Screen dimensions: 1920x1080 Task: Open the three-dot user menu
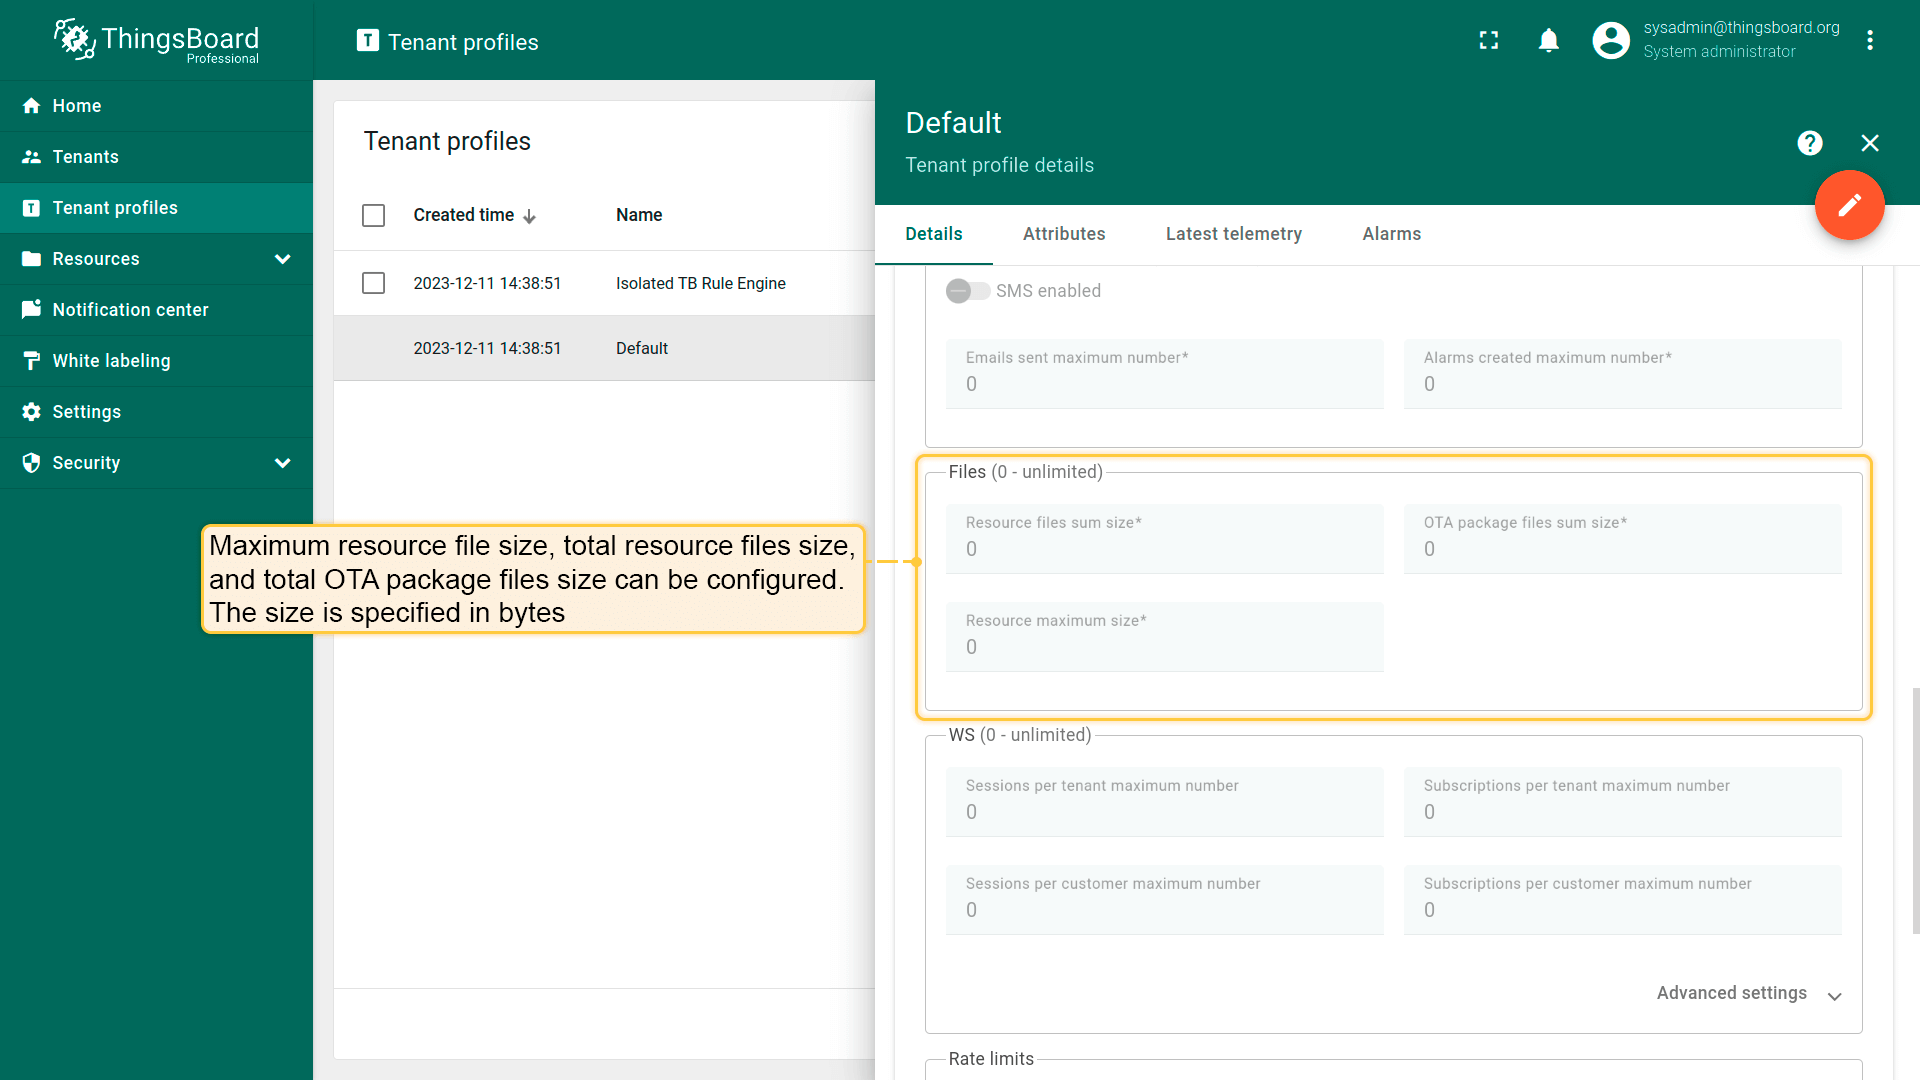1869,40
